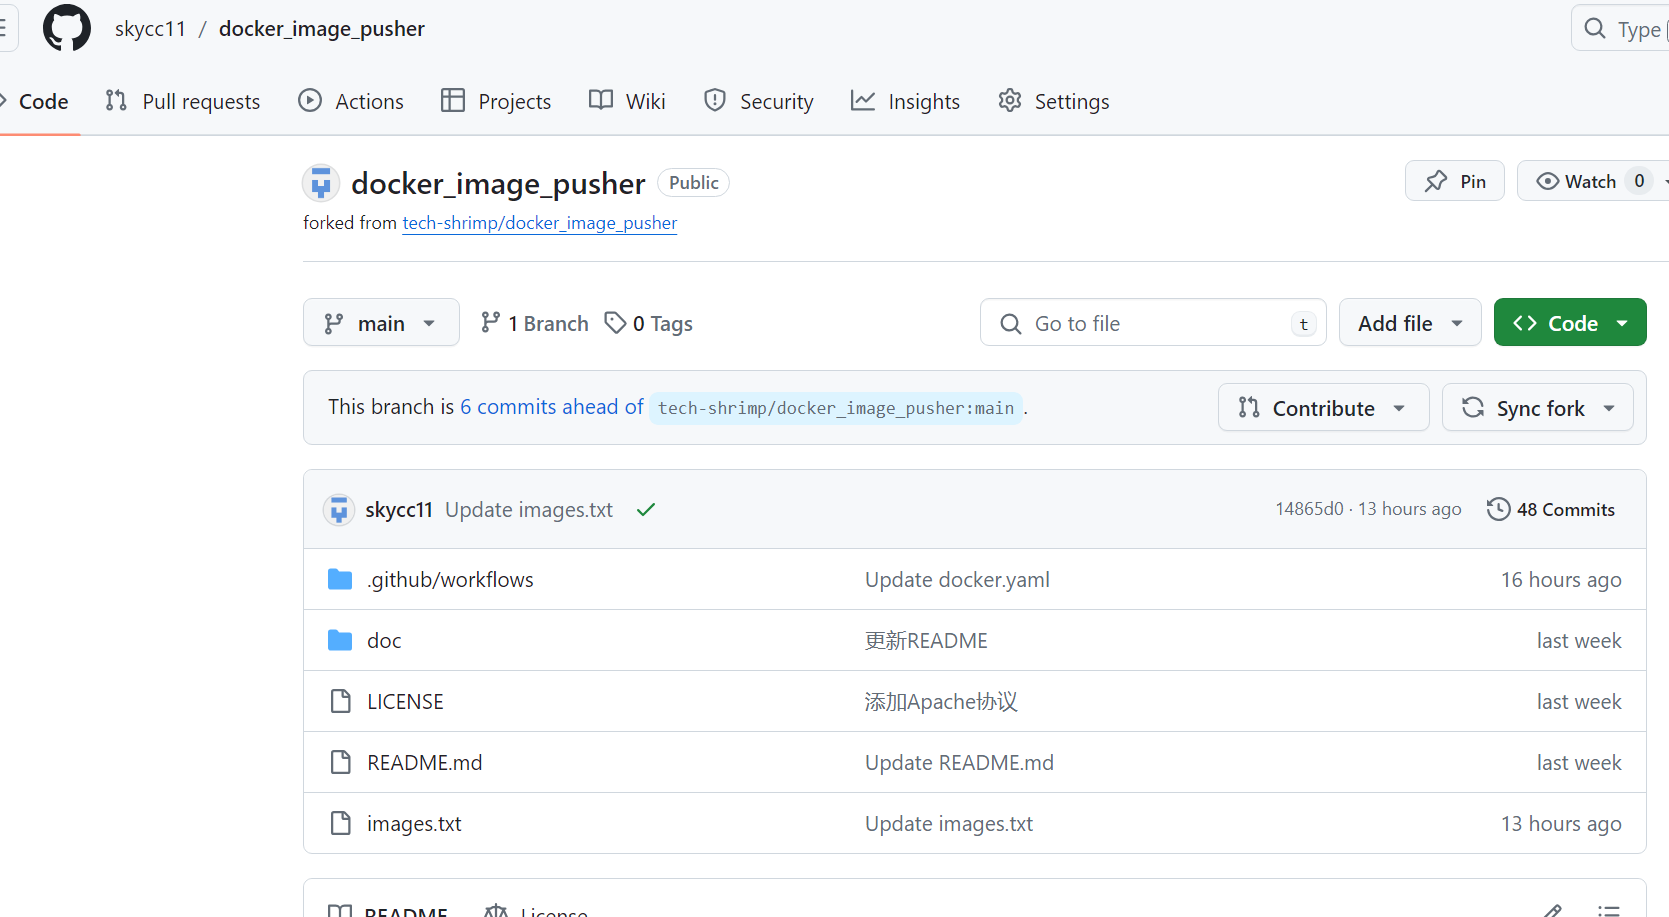
Task: Open the LICENSE file
Action: point(405,702)
